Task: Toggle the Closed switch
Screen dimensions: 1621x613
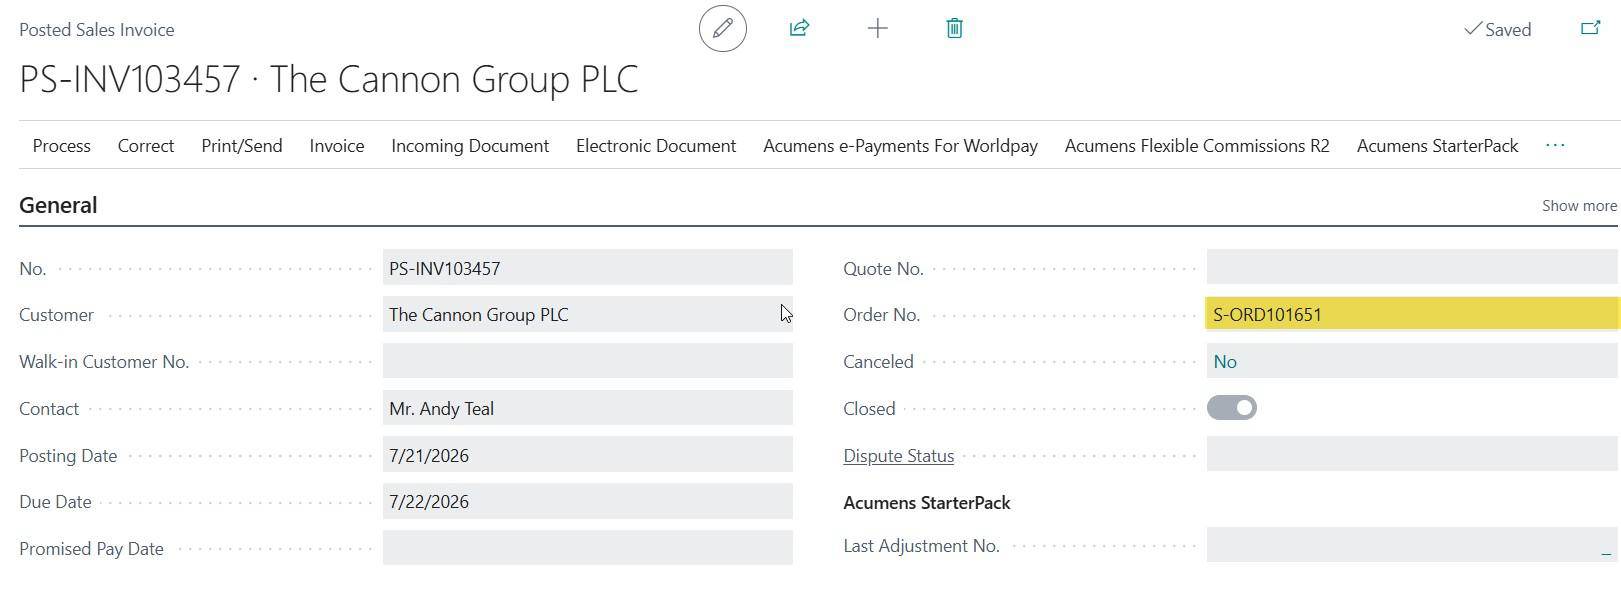Action: point(1231,408)
